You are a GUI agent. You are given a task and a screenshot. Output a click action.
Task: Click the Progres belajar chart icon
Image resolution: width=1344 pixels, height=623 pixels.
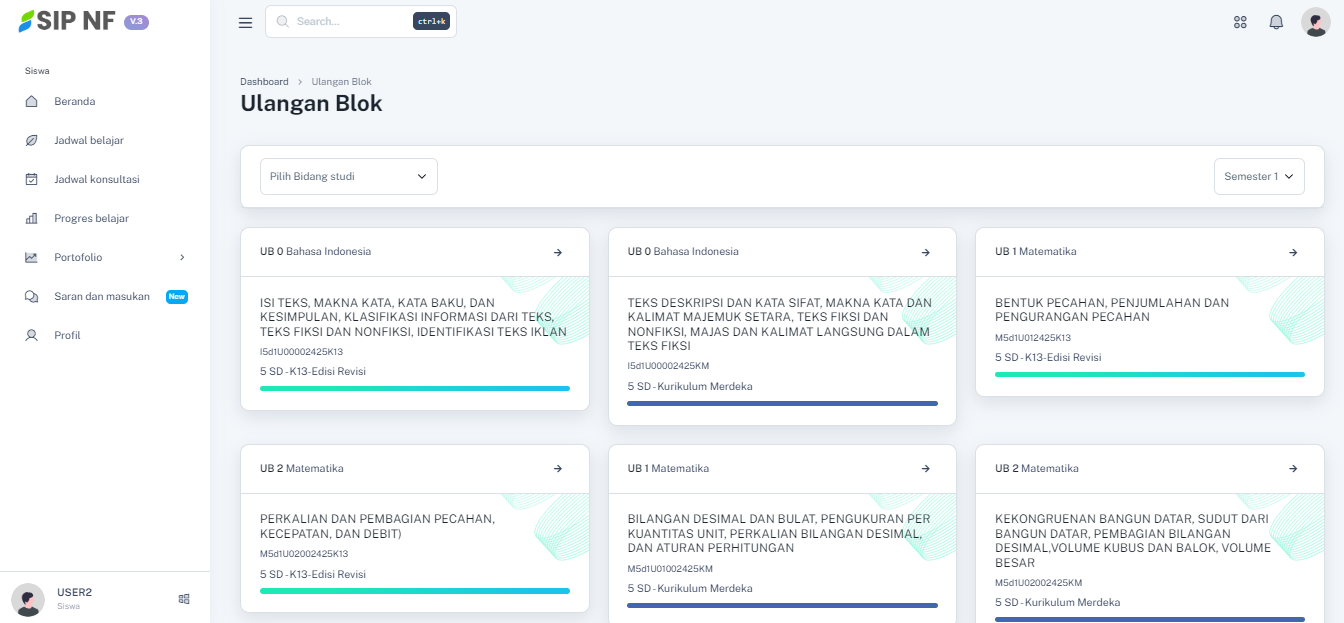click(x=32, y=218)
